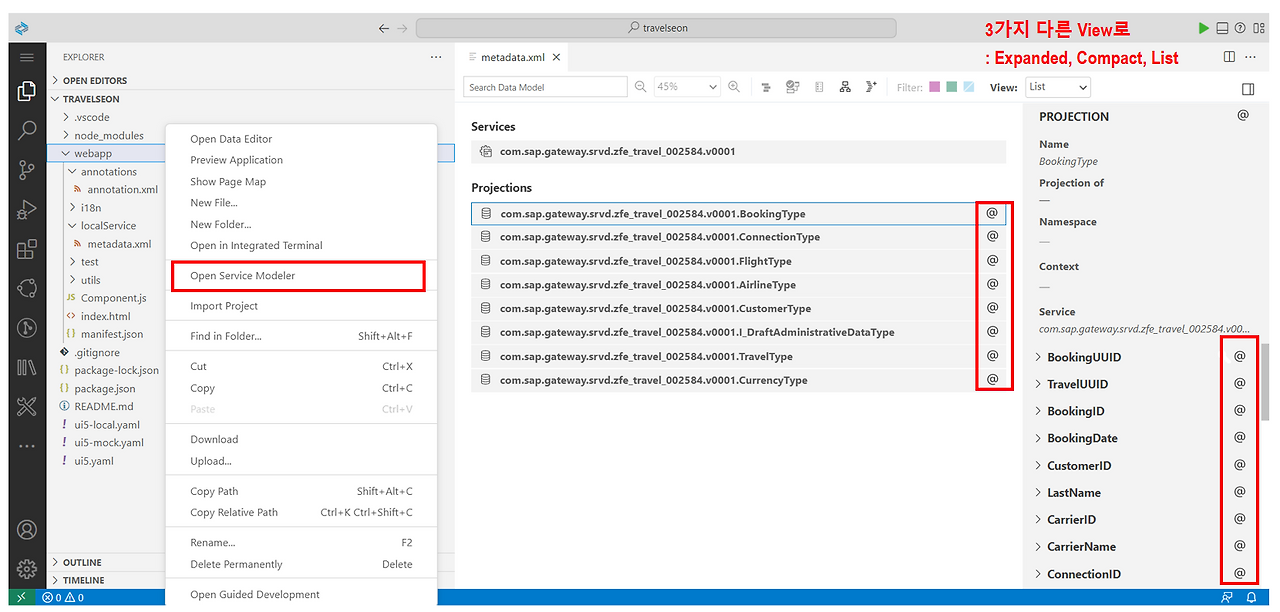Toggle the properties side panel icon
The image size is (1280, 612).
click(1247, 89)
